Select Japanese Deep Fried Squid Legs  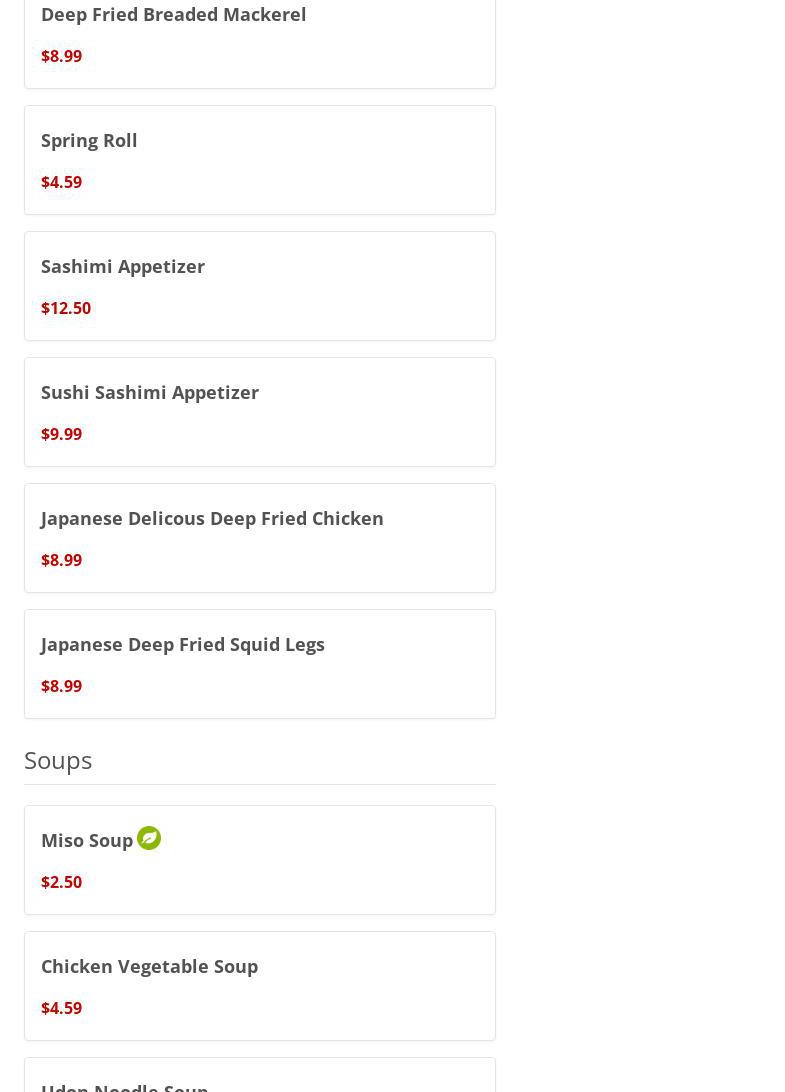[183, 645]
